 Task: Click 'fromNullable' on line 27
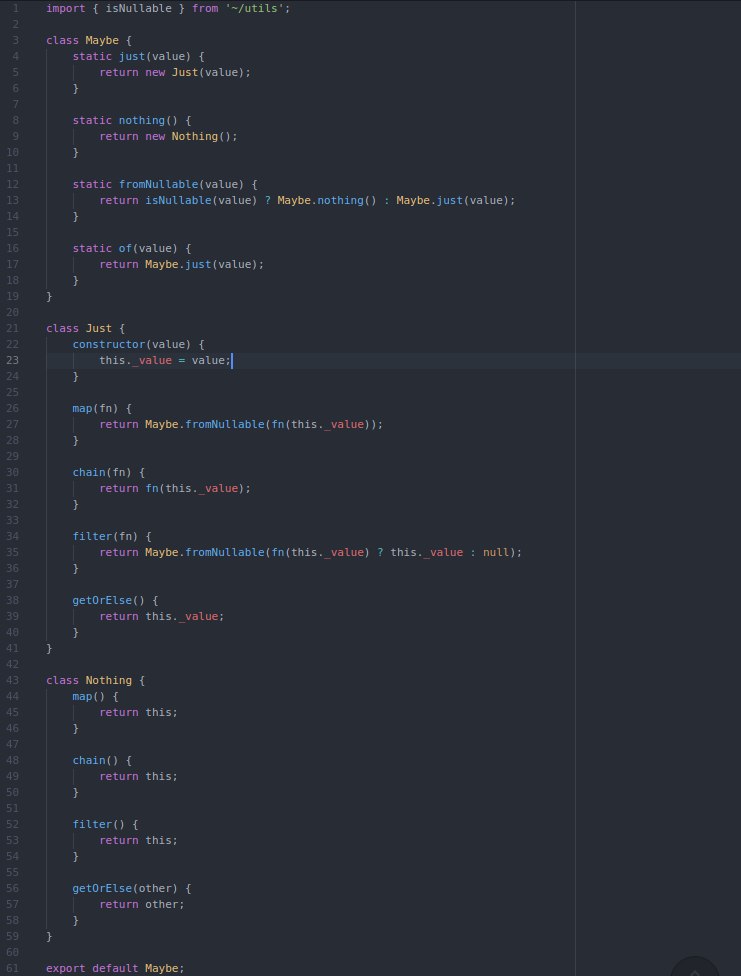pyautogui.click(x=225, y=425)
